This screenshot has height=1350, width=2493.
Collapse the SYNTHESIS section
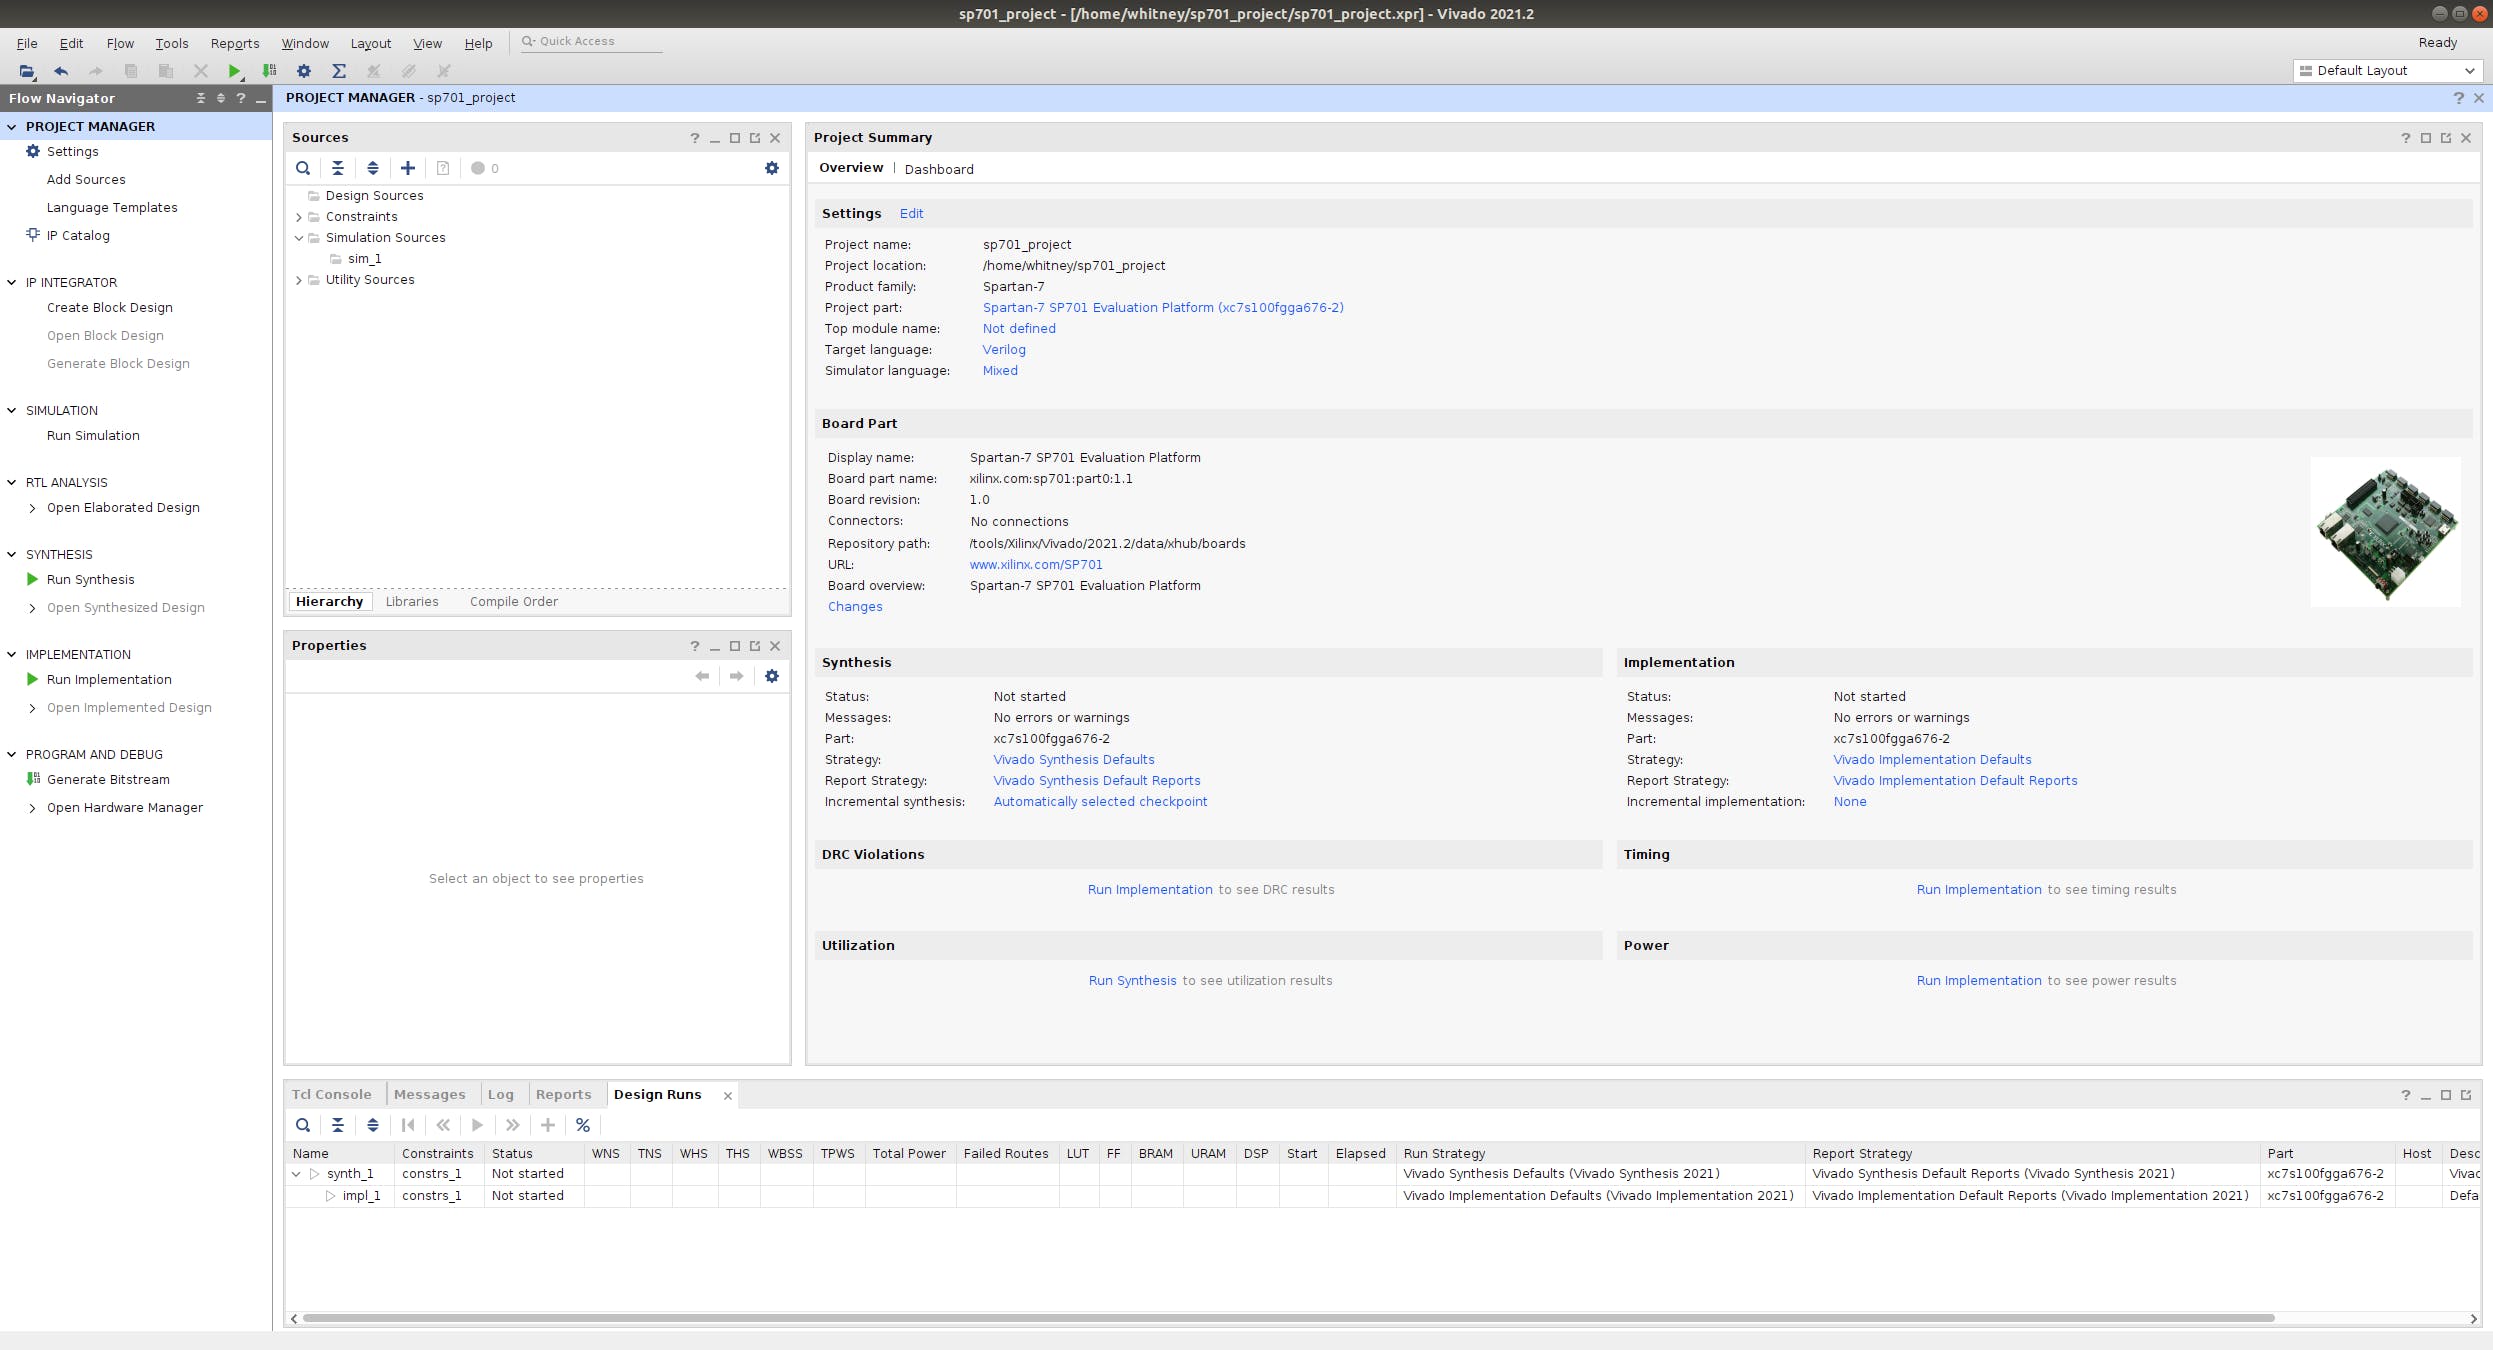[12, 555]
